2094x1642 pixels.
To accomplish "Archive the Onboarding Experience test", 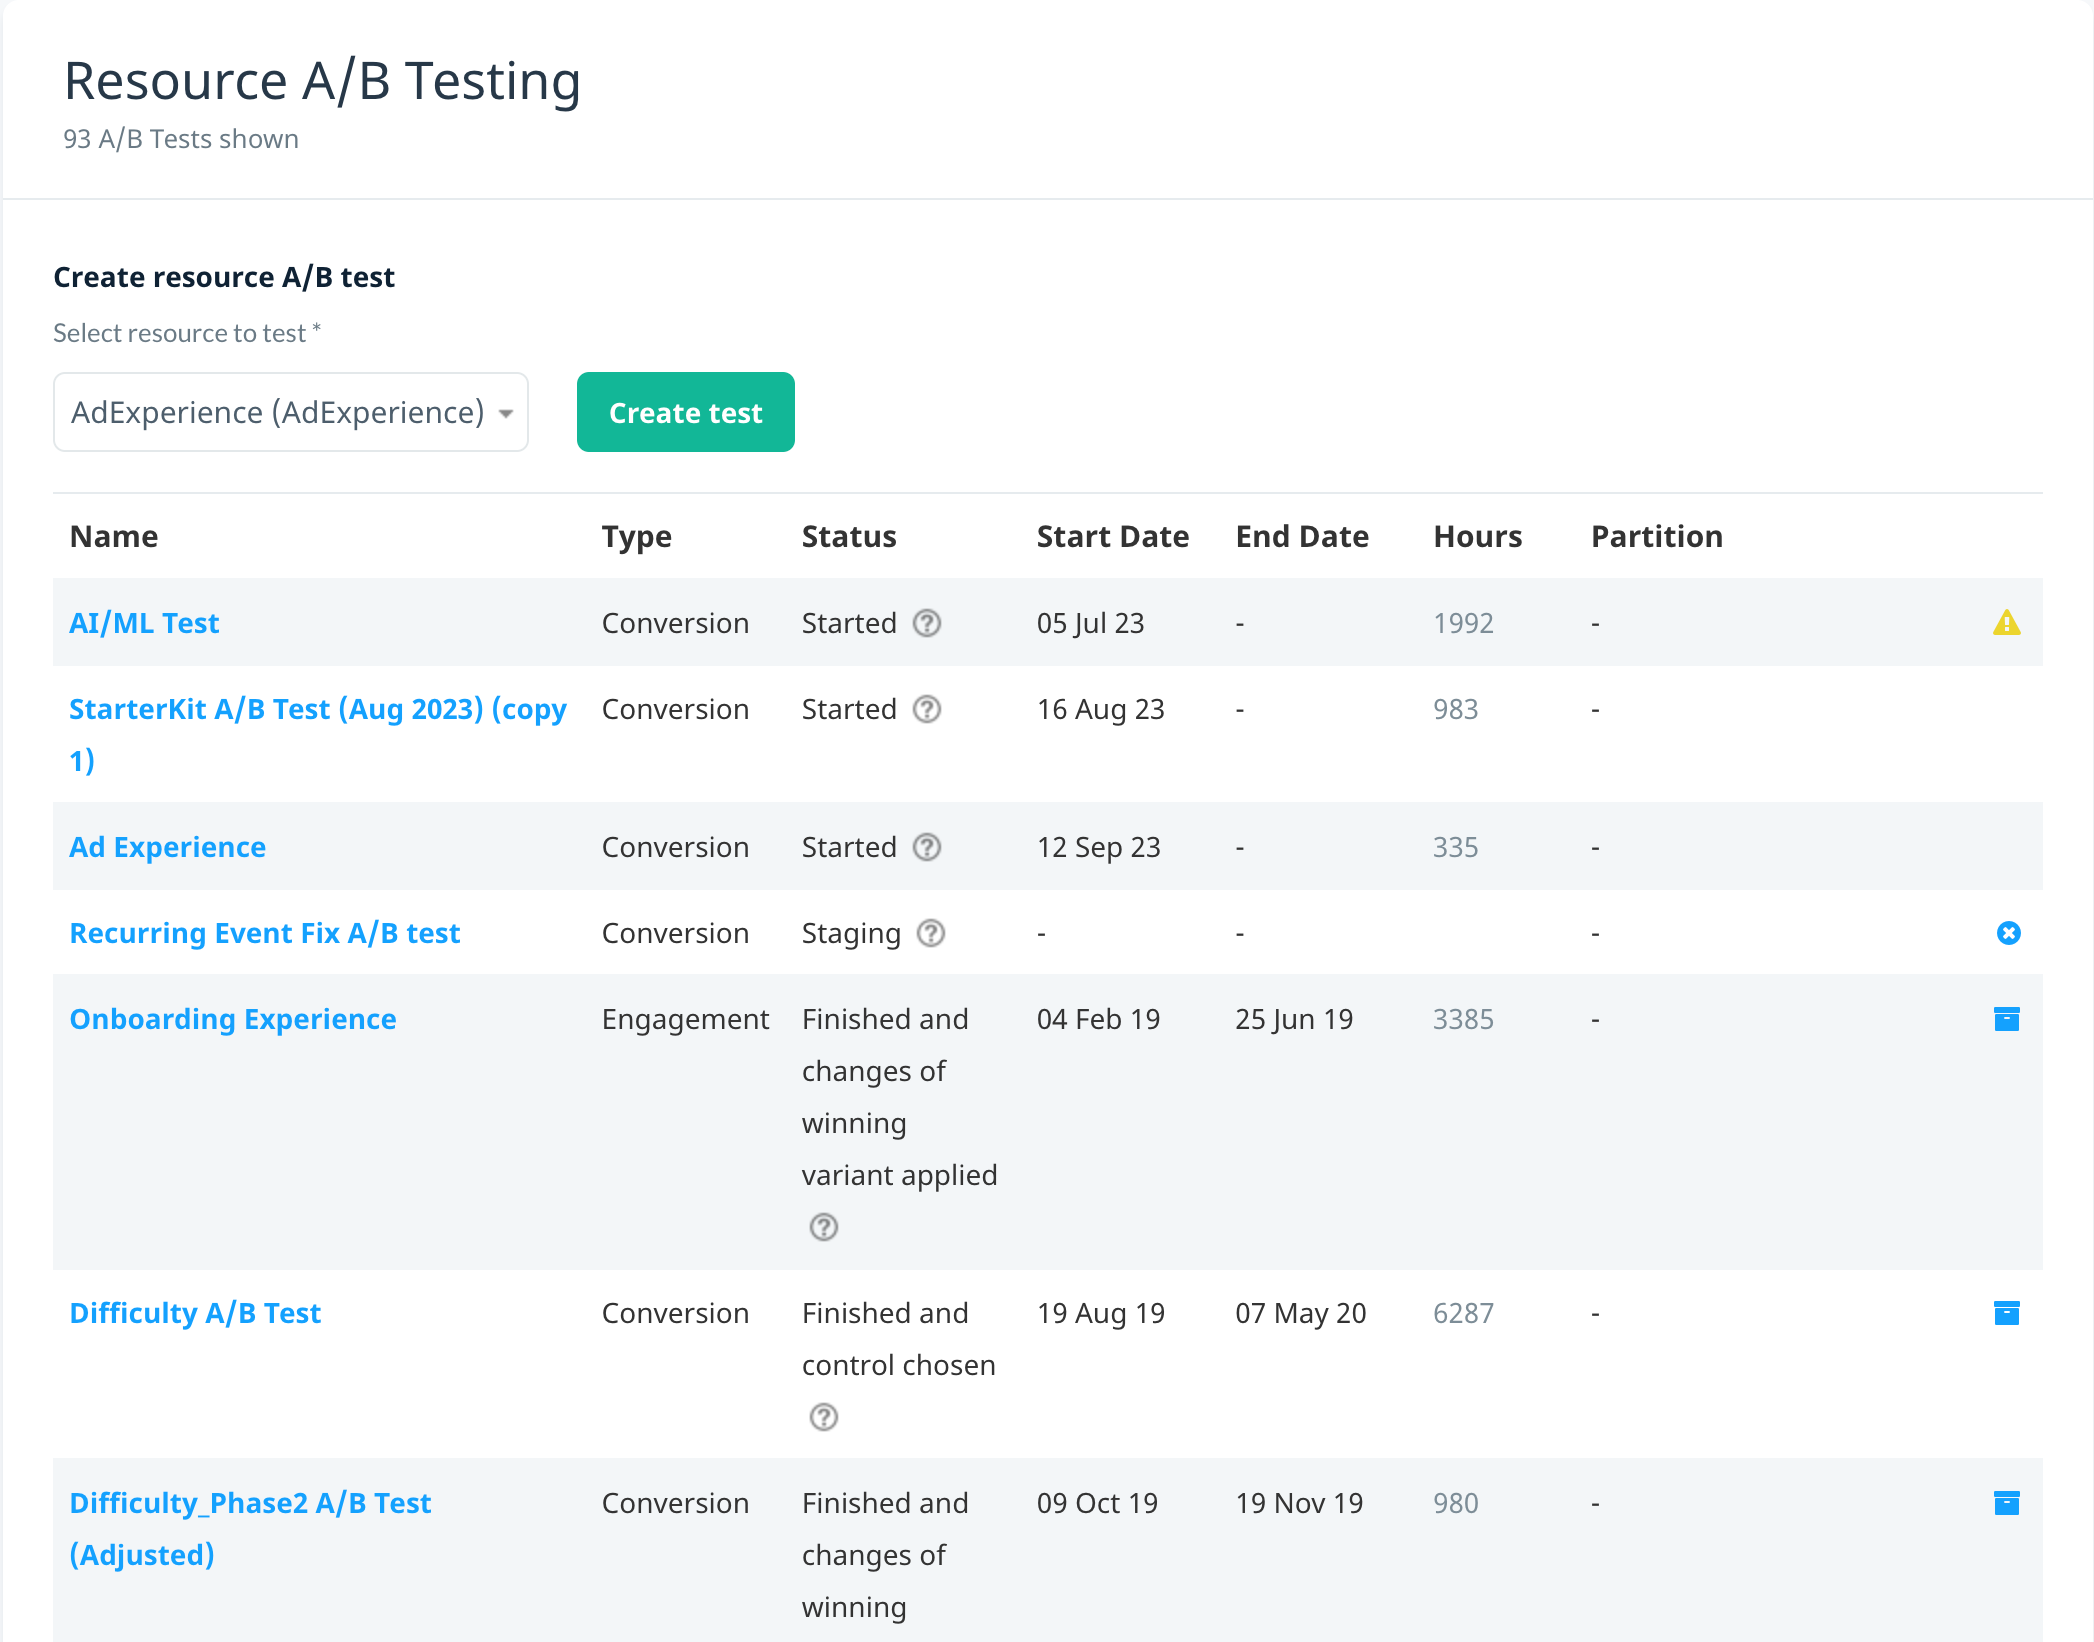I will 2006,1019.
